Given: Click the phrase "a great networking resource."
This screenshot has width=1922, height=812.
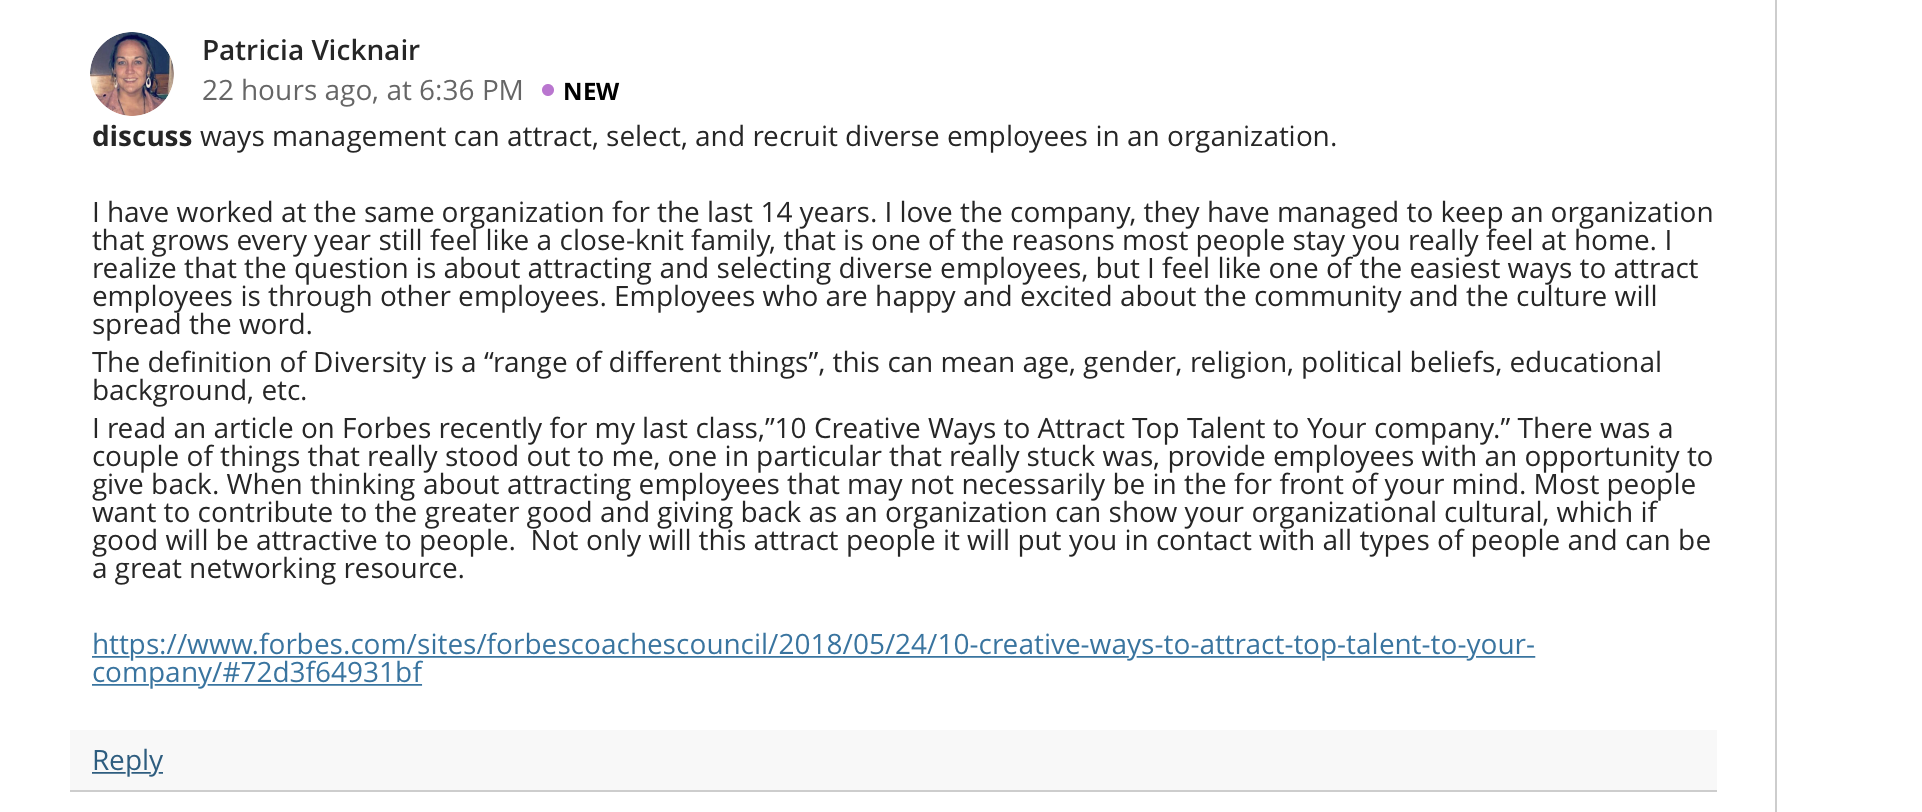Looking at the screenshot, I should tap(278, 568).
